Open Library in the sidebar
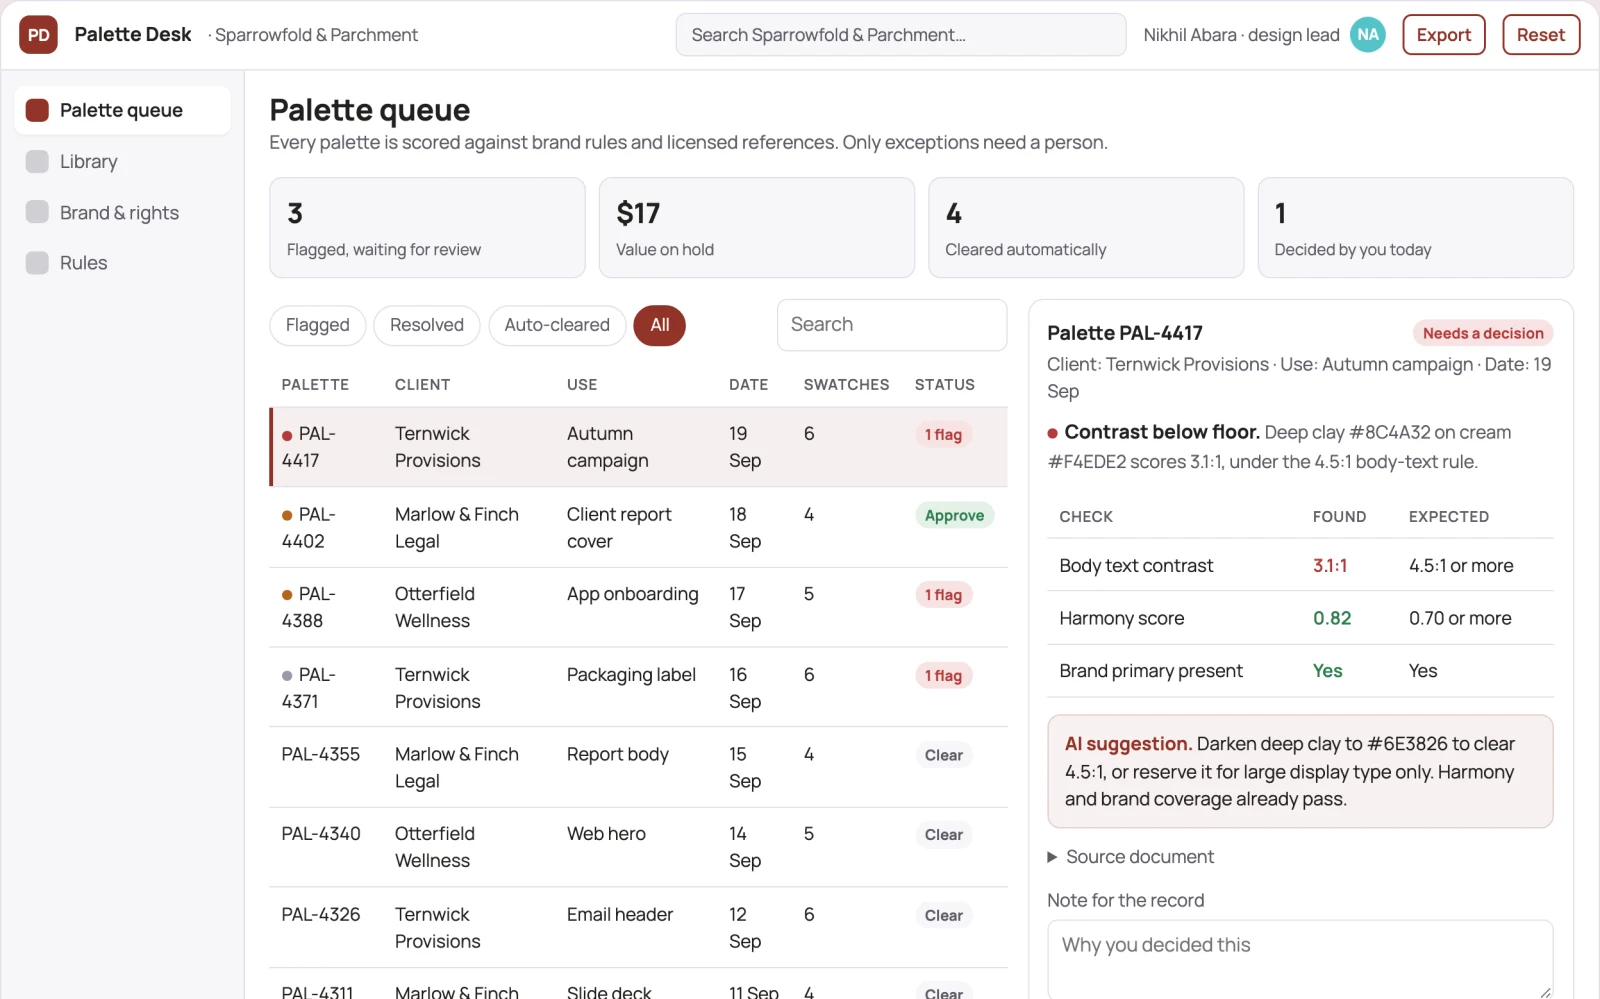The image size is (1600, 999). (122, 161)
